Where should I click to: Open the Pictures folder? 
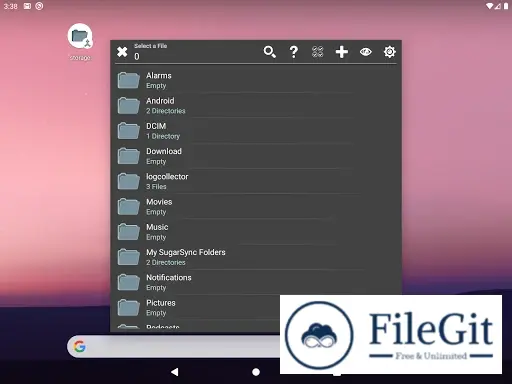click(x=197, y=307)
